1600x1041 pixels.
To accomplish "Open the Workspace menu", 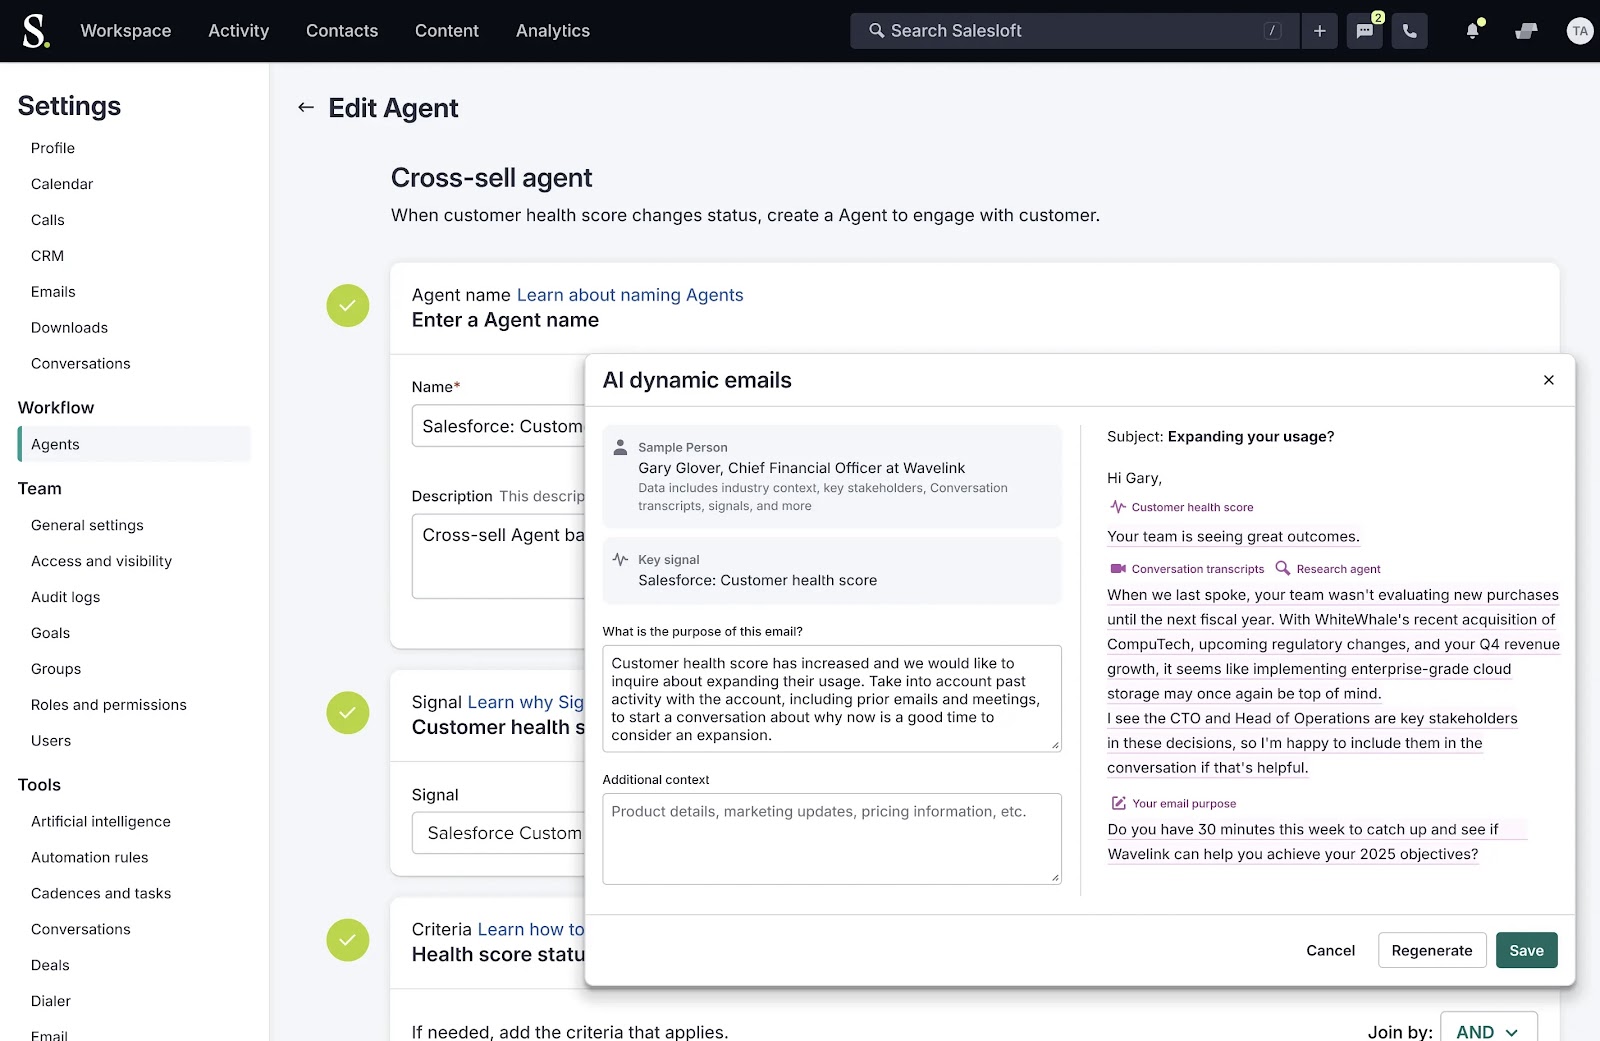I will coord(126,31).
